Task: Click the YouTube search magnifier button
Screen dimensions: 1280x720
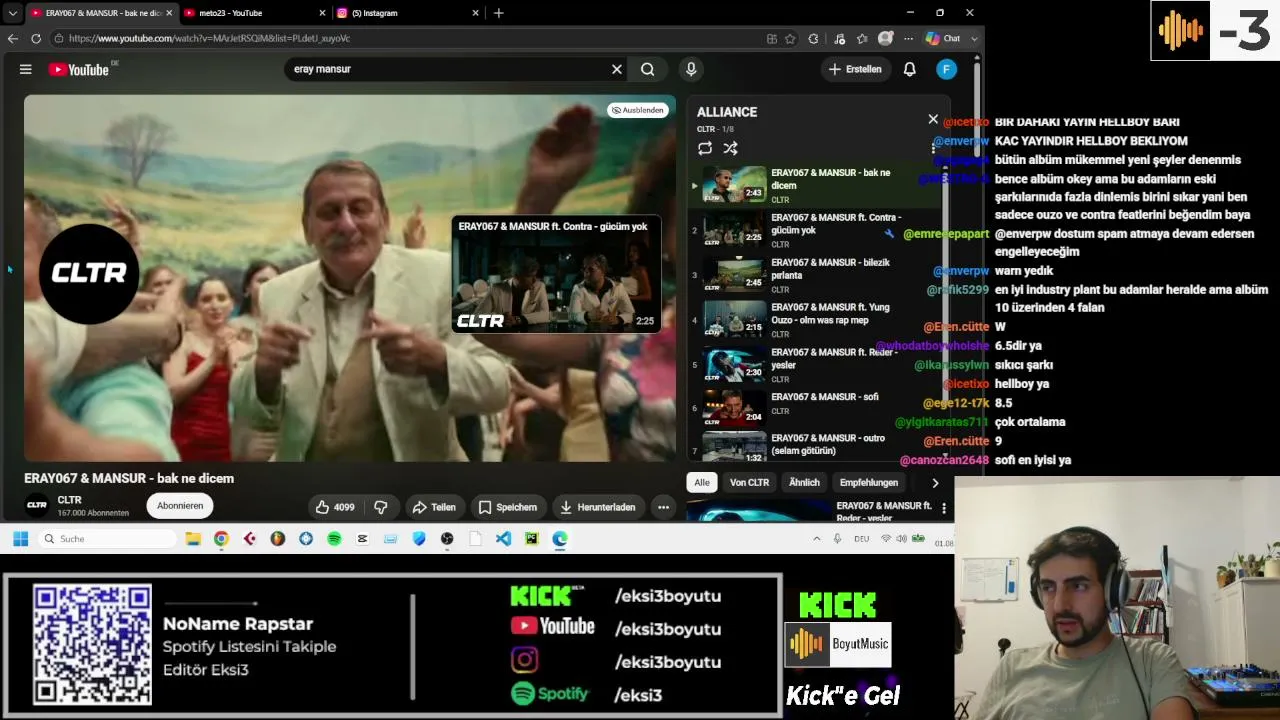Action: click(x=648, y=69)
